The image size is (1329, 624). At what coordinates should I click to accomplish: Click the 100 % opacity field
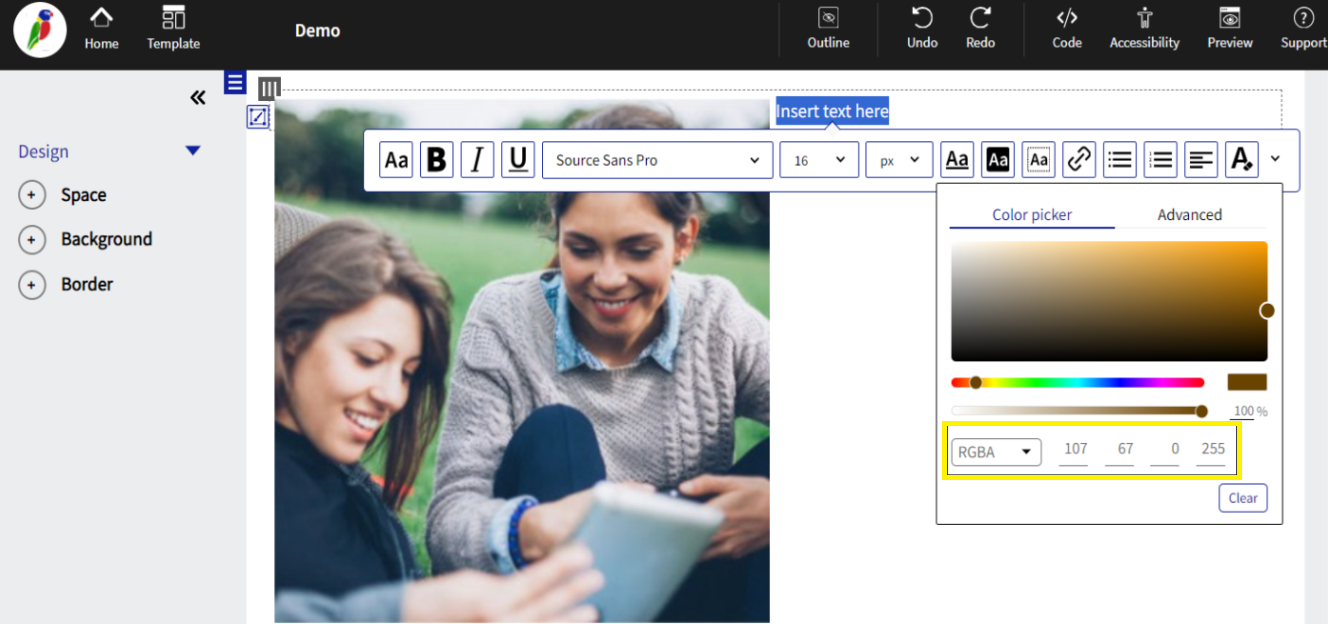1243,411
